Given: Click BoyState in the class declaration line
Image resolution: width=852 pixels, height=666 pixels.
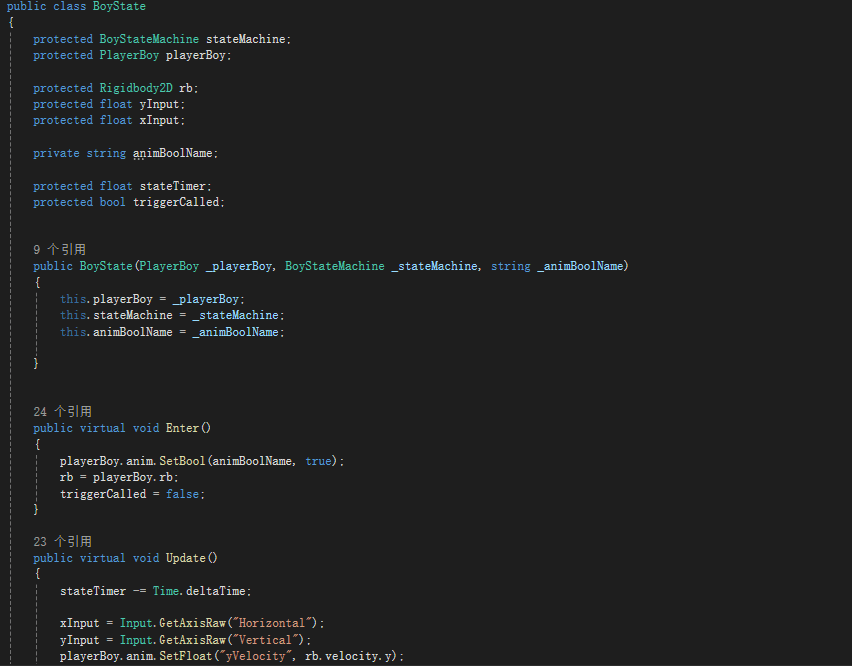Looking at the screenshot, I should click(x=119, y=7).
